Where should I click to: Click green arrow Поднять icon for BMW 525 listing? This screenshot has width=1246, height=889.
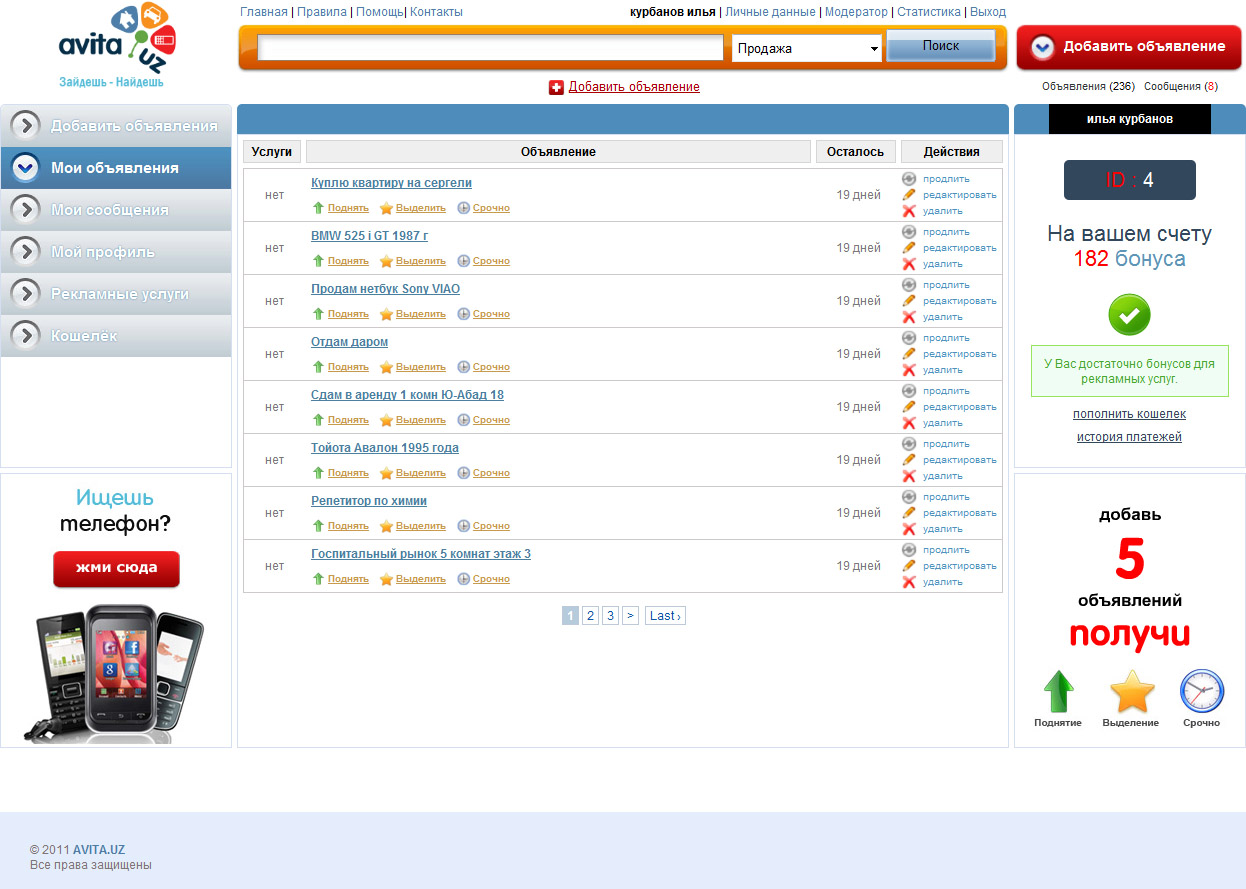(x=318, y=261)
